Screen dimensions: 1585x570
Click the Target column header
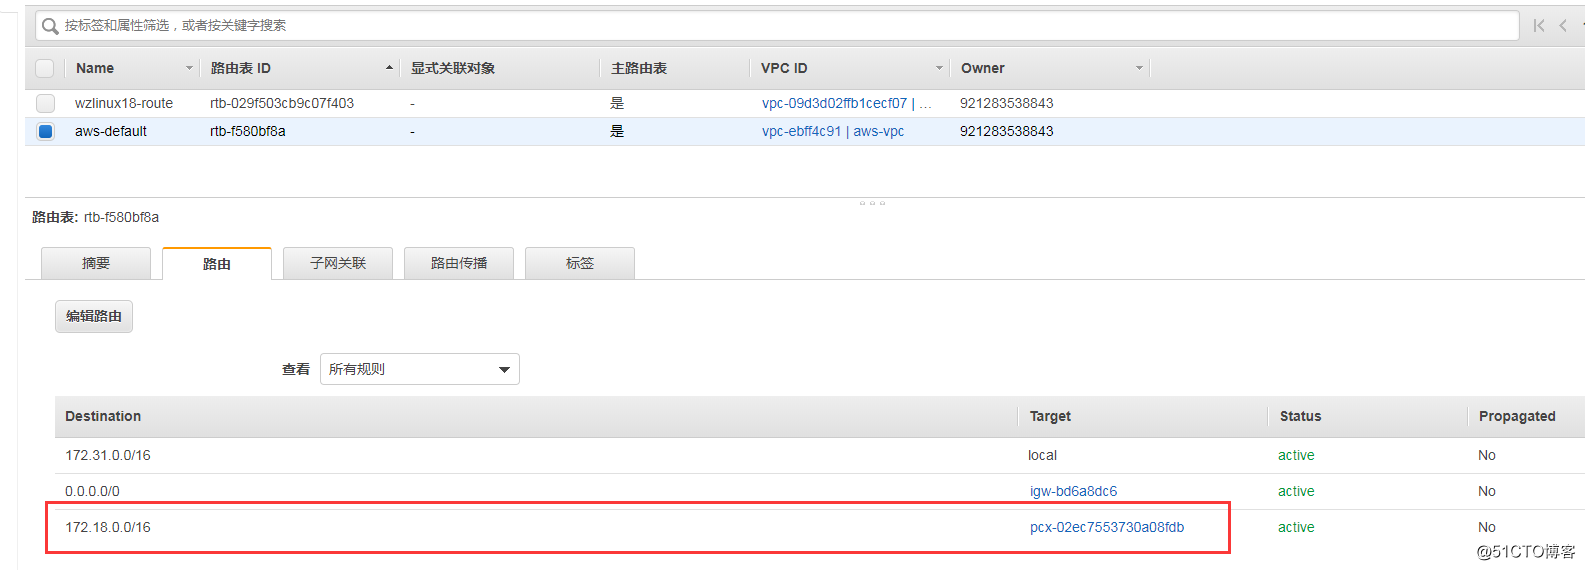tap(1050, 416)
